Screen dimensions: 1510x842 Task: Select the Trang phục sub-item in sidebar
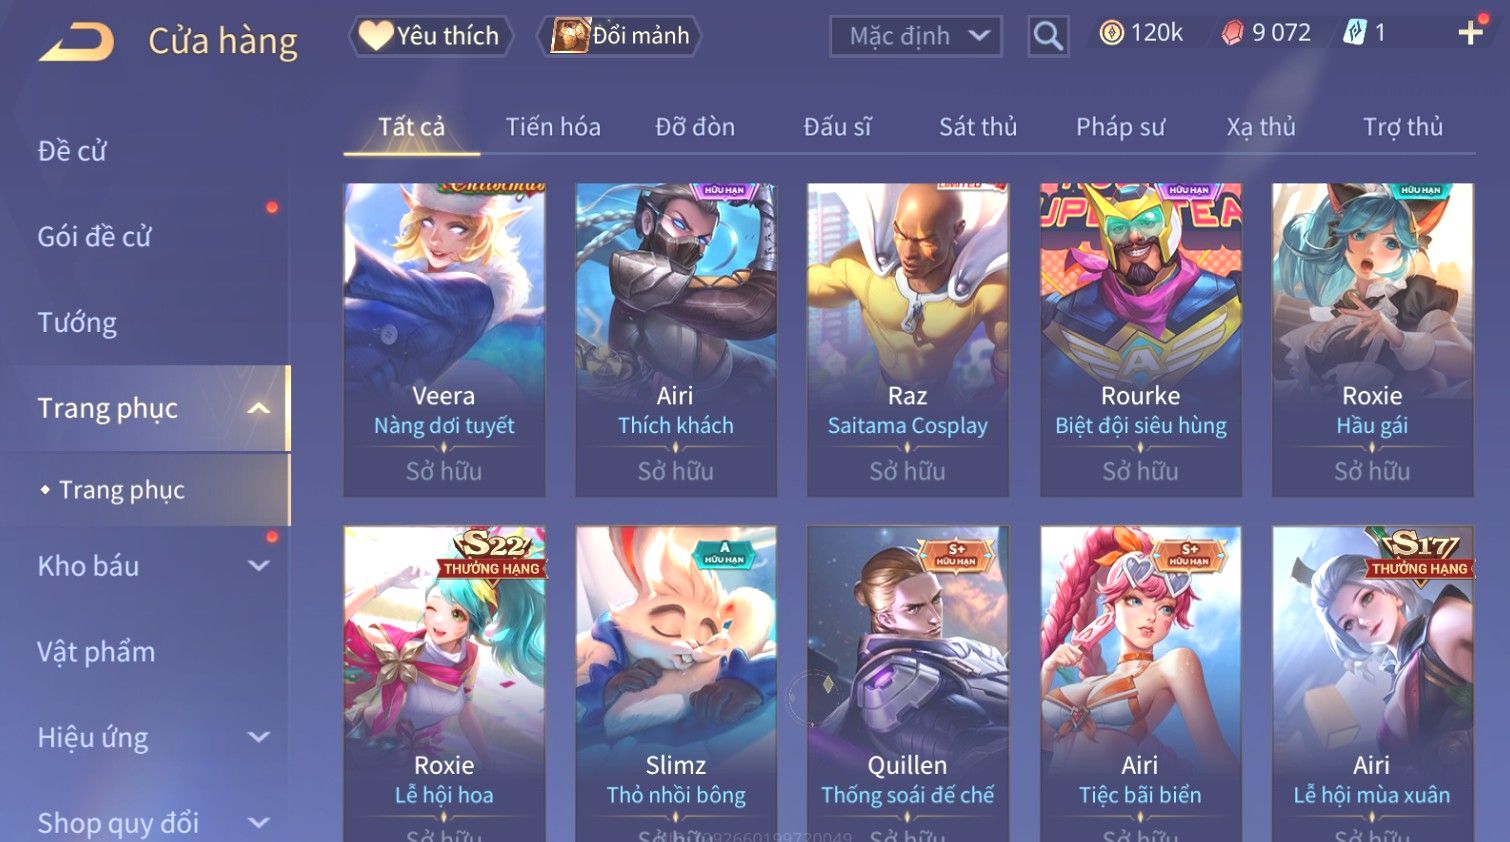pyautogui.click(x=122, y=490)
